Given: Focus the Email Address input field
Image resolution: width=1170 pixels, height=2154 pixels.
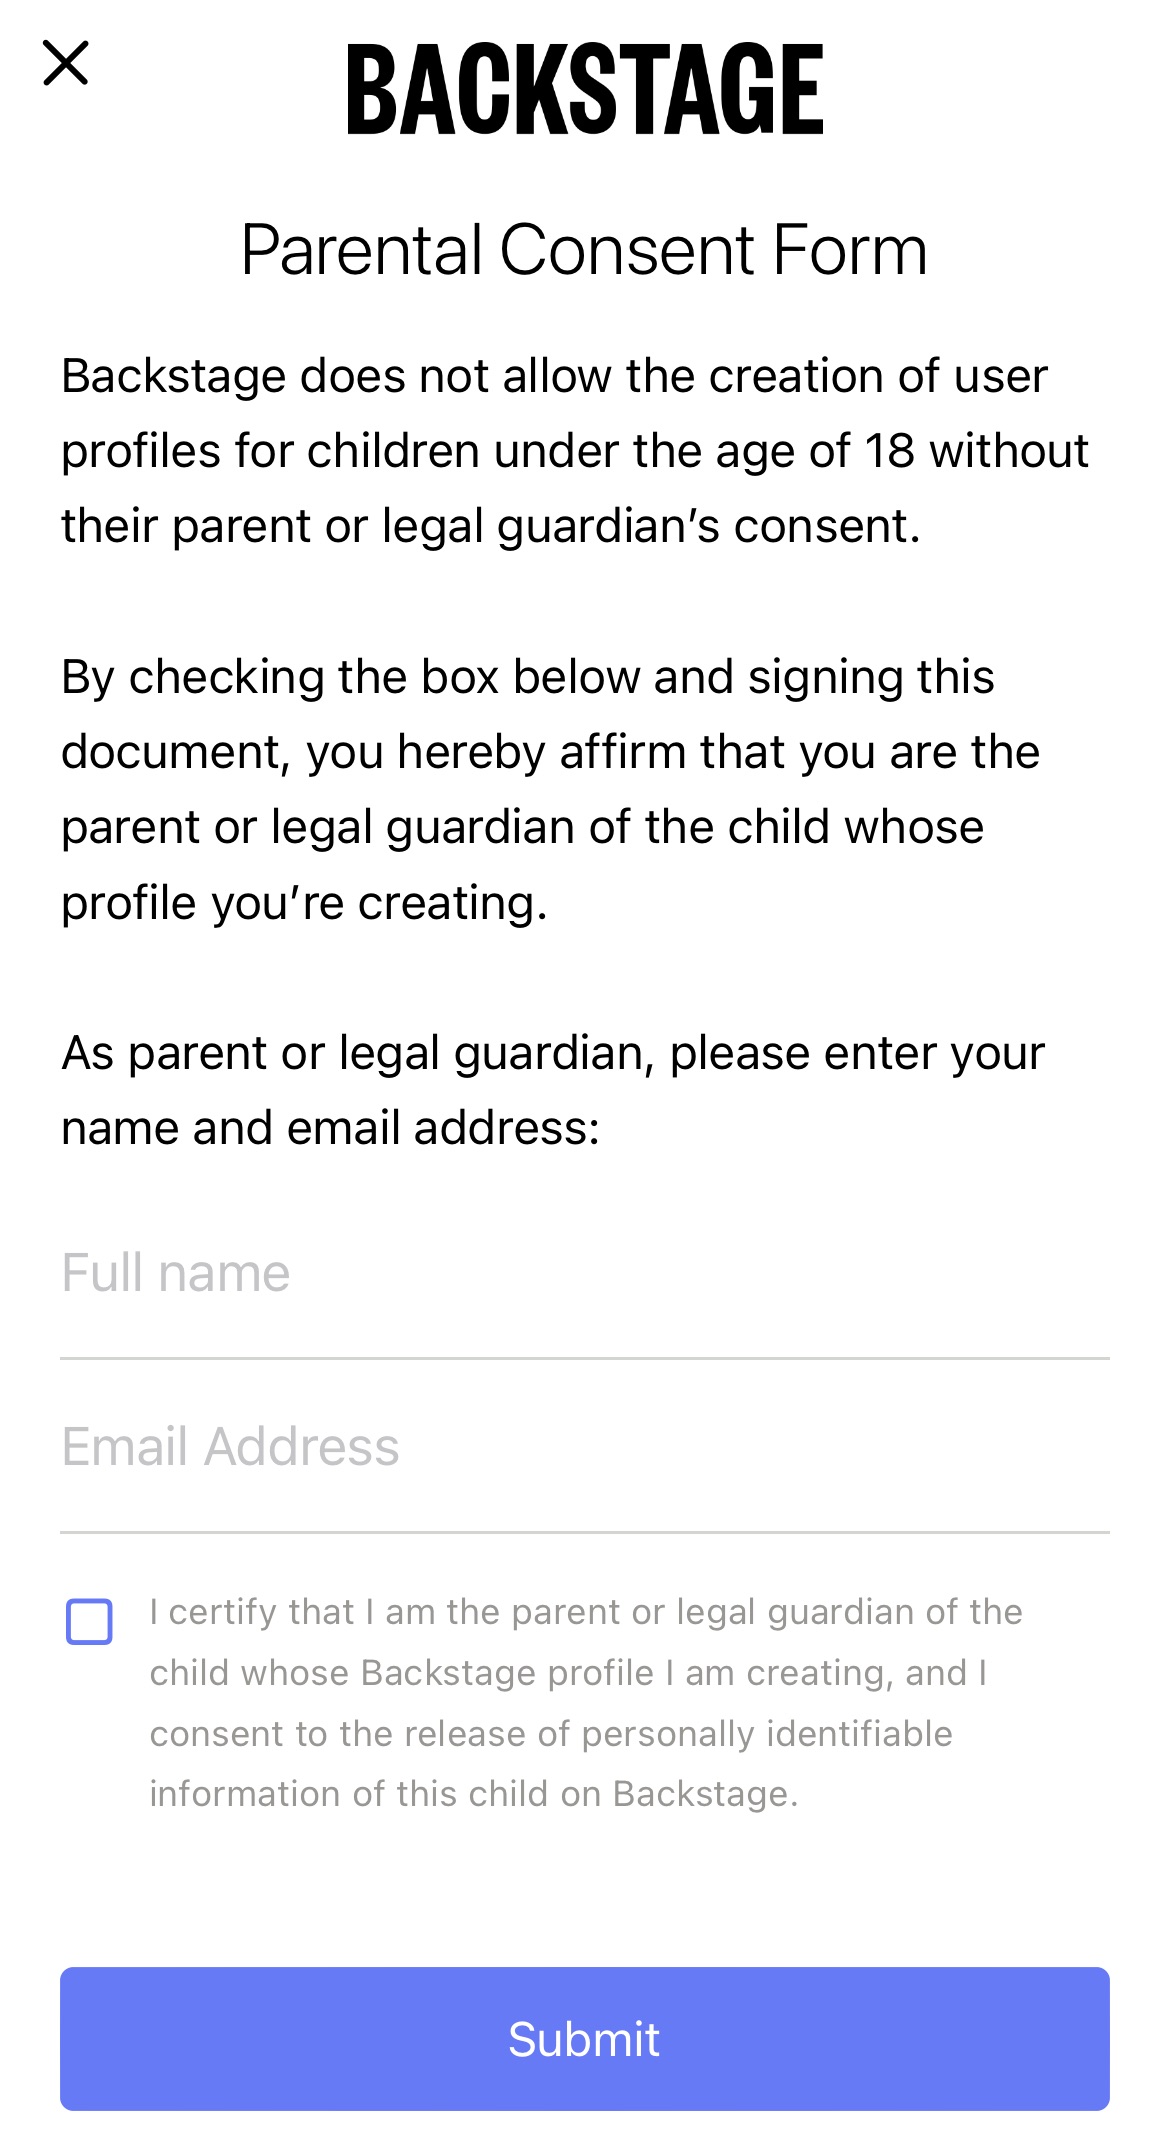Looking at the screenshot, I should click(x=585, y=1447).
